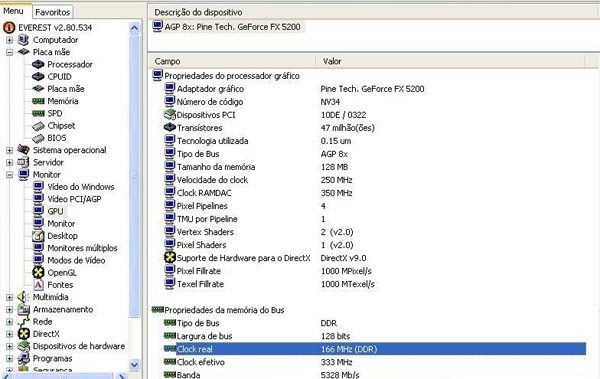Click the Memória RAM stick icon
The width and height of the screenshot is (600, 379).
pyautogui.click(x=38, y=101)
